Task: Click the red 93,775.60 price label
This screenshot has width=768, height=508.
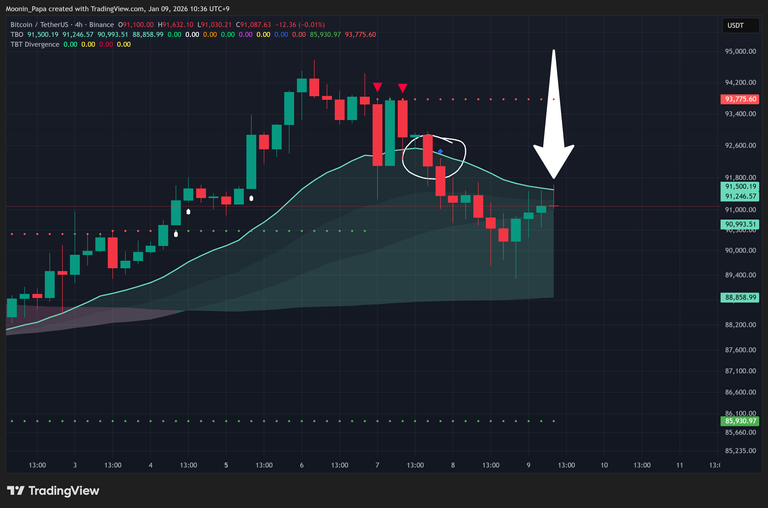Action: [739, 100]
